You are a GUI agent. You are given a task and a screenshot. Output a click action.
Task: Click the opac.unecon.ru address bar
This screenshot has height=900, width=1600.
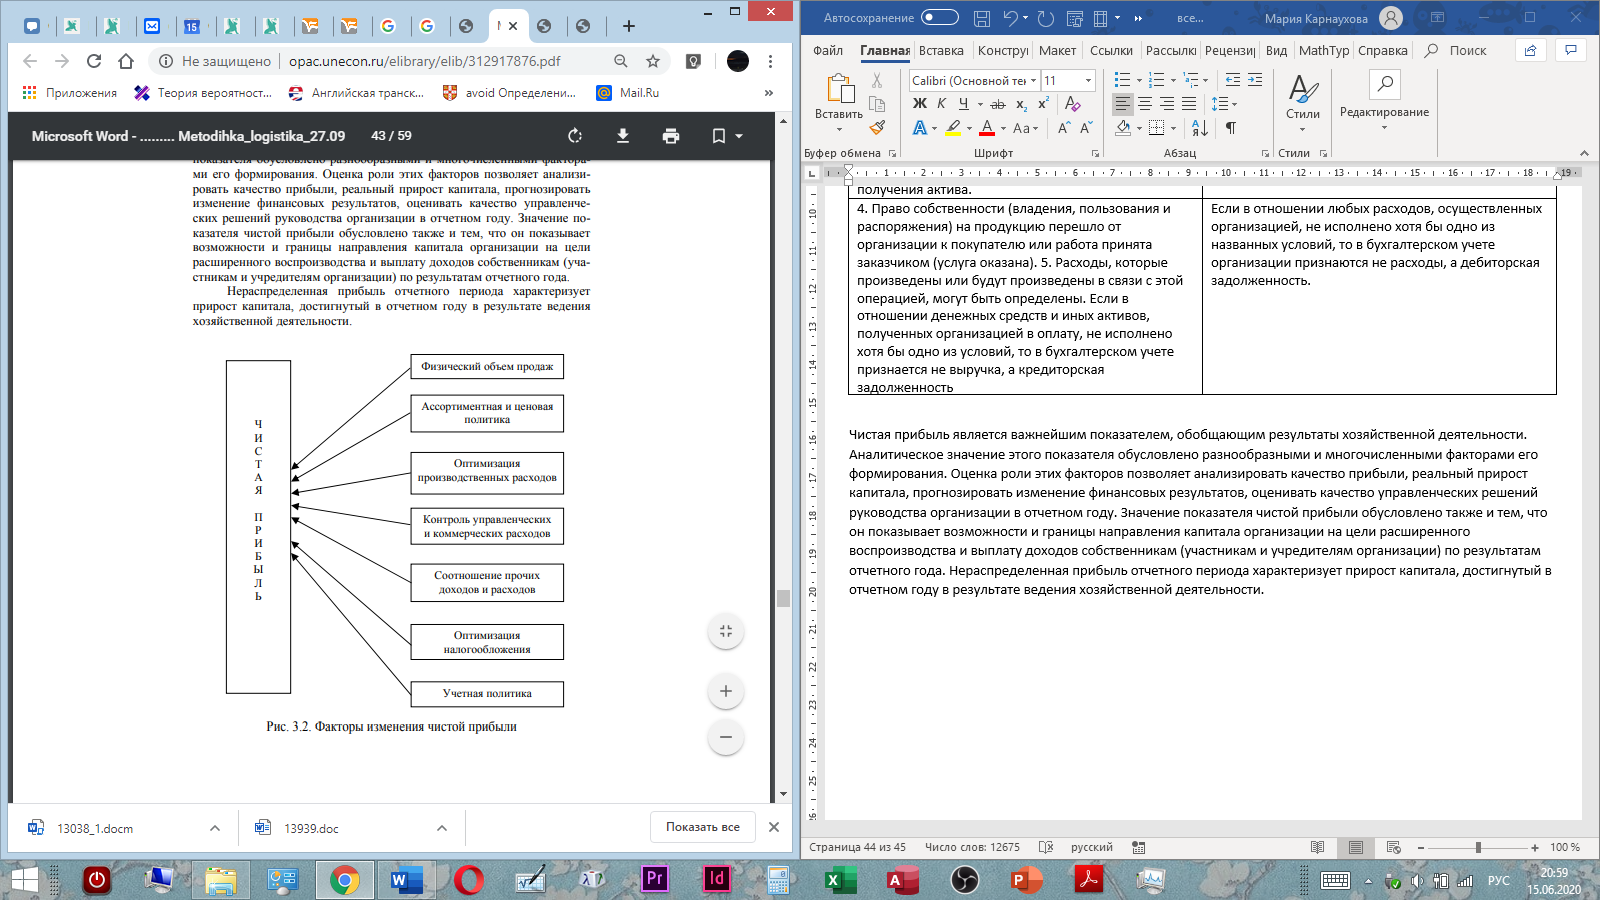424,61
